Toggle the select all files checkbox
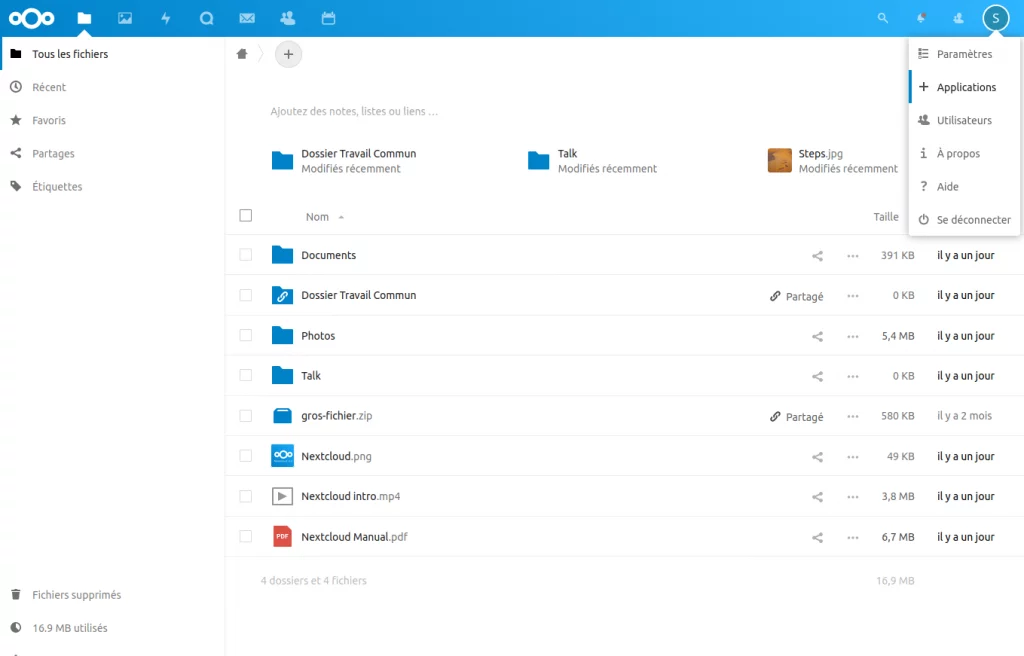This screenshot has height=656, width=1024. tap(246, 216)
